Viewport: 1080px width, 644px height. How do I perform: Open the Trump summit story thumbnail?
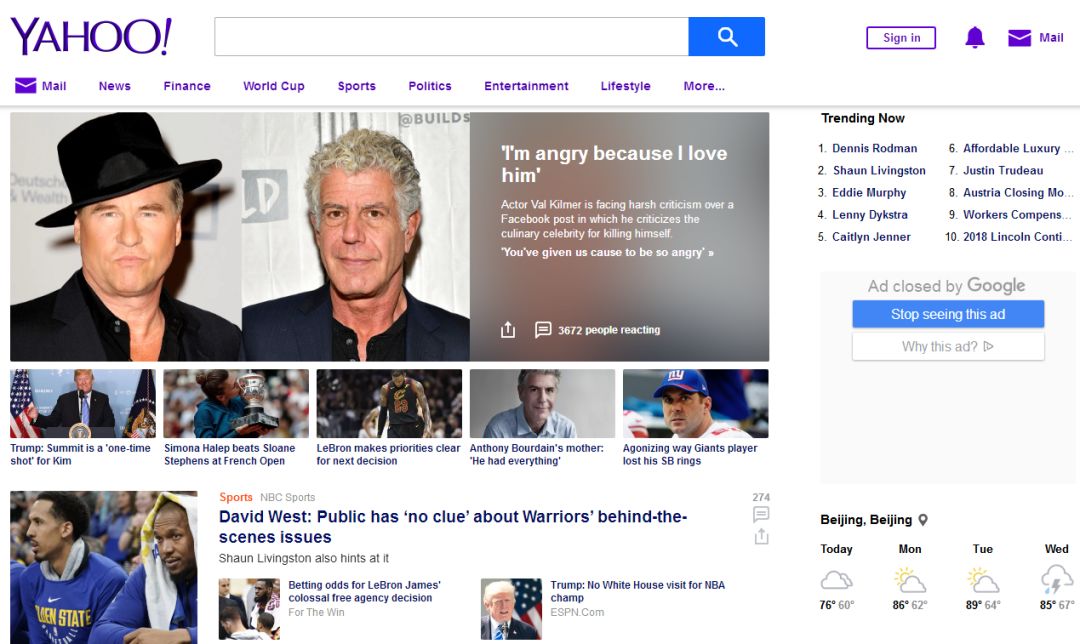[83, 404]
